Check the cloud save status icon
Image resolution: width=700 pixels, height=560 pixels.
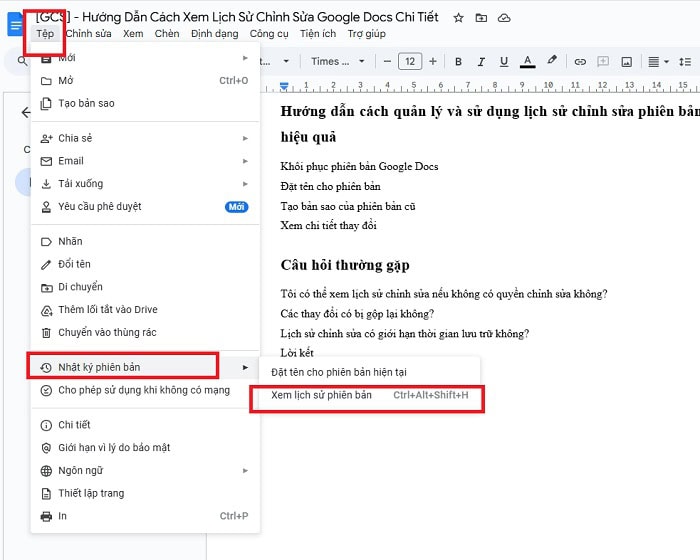(504, 18)
